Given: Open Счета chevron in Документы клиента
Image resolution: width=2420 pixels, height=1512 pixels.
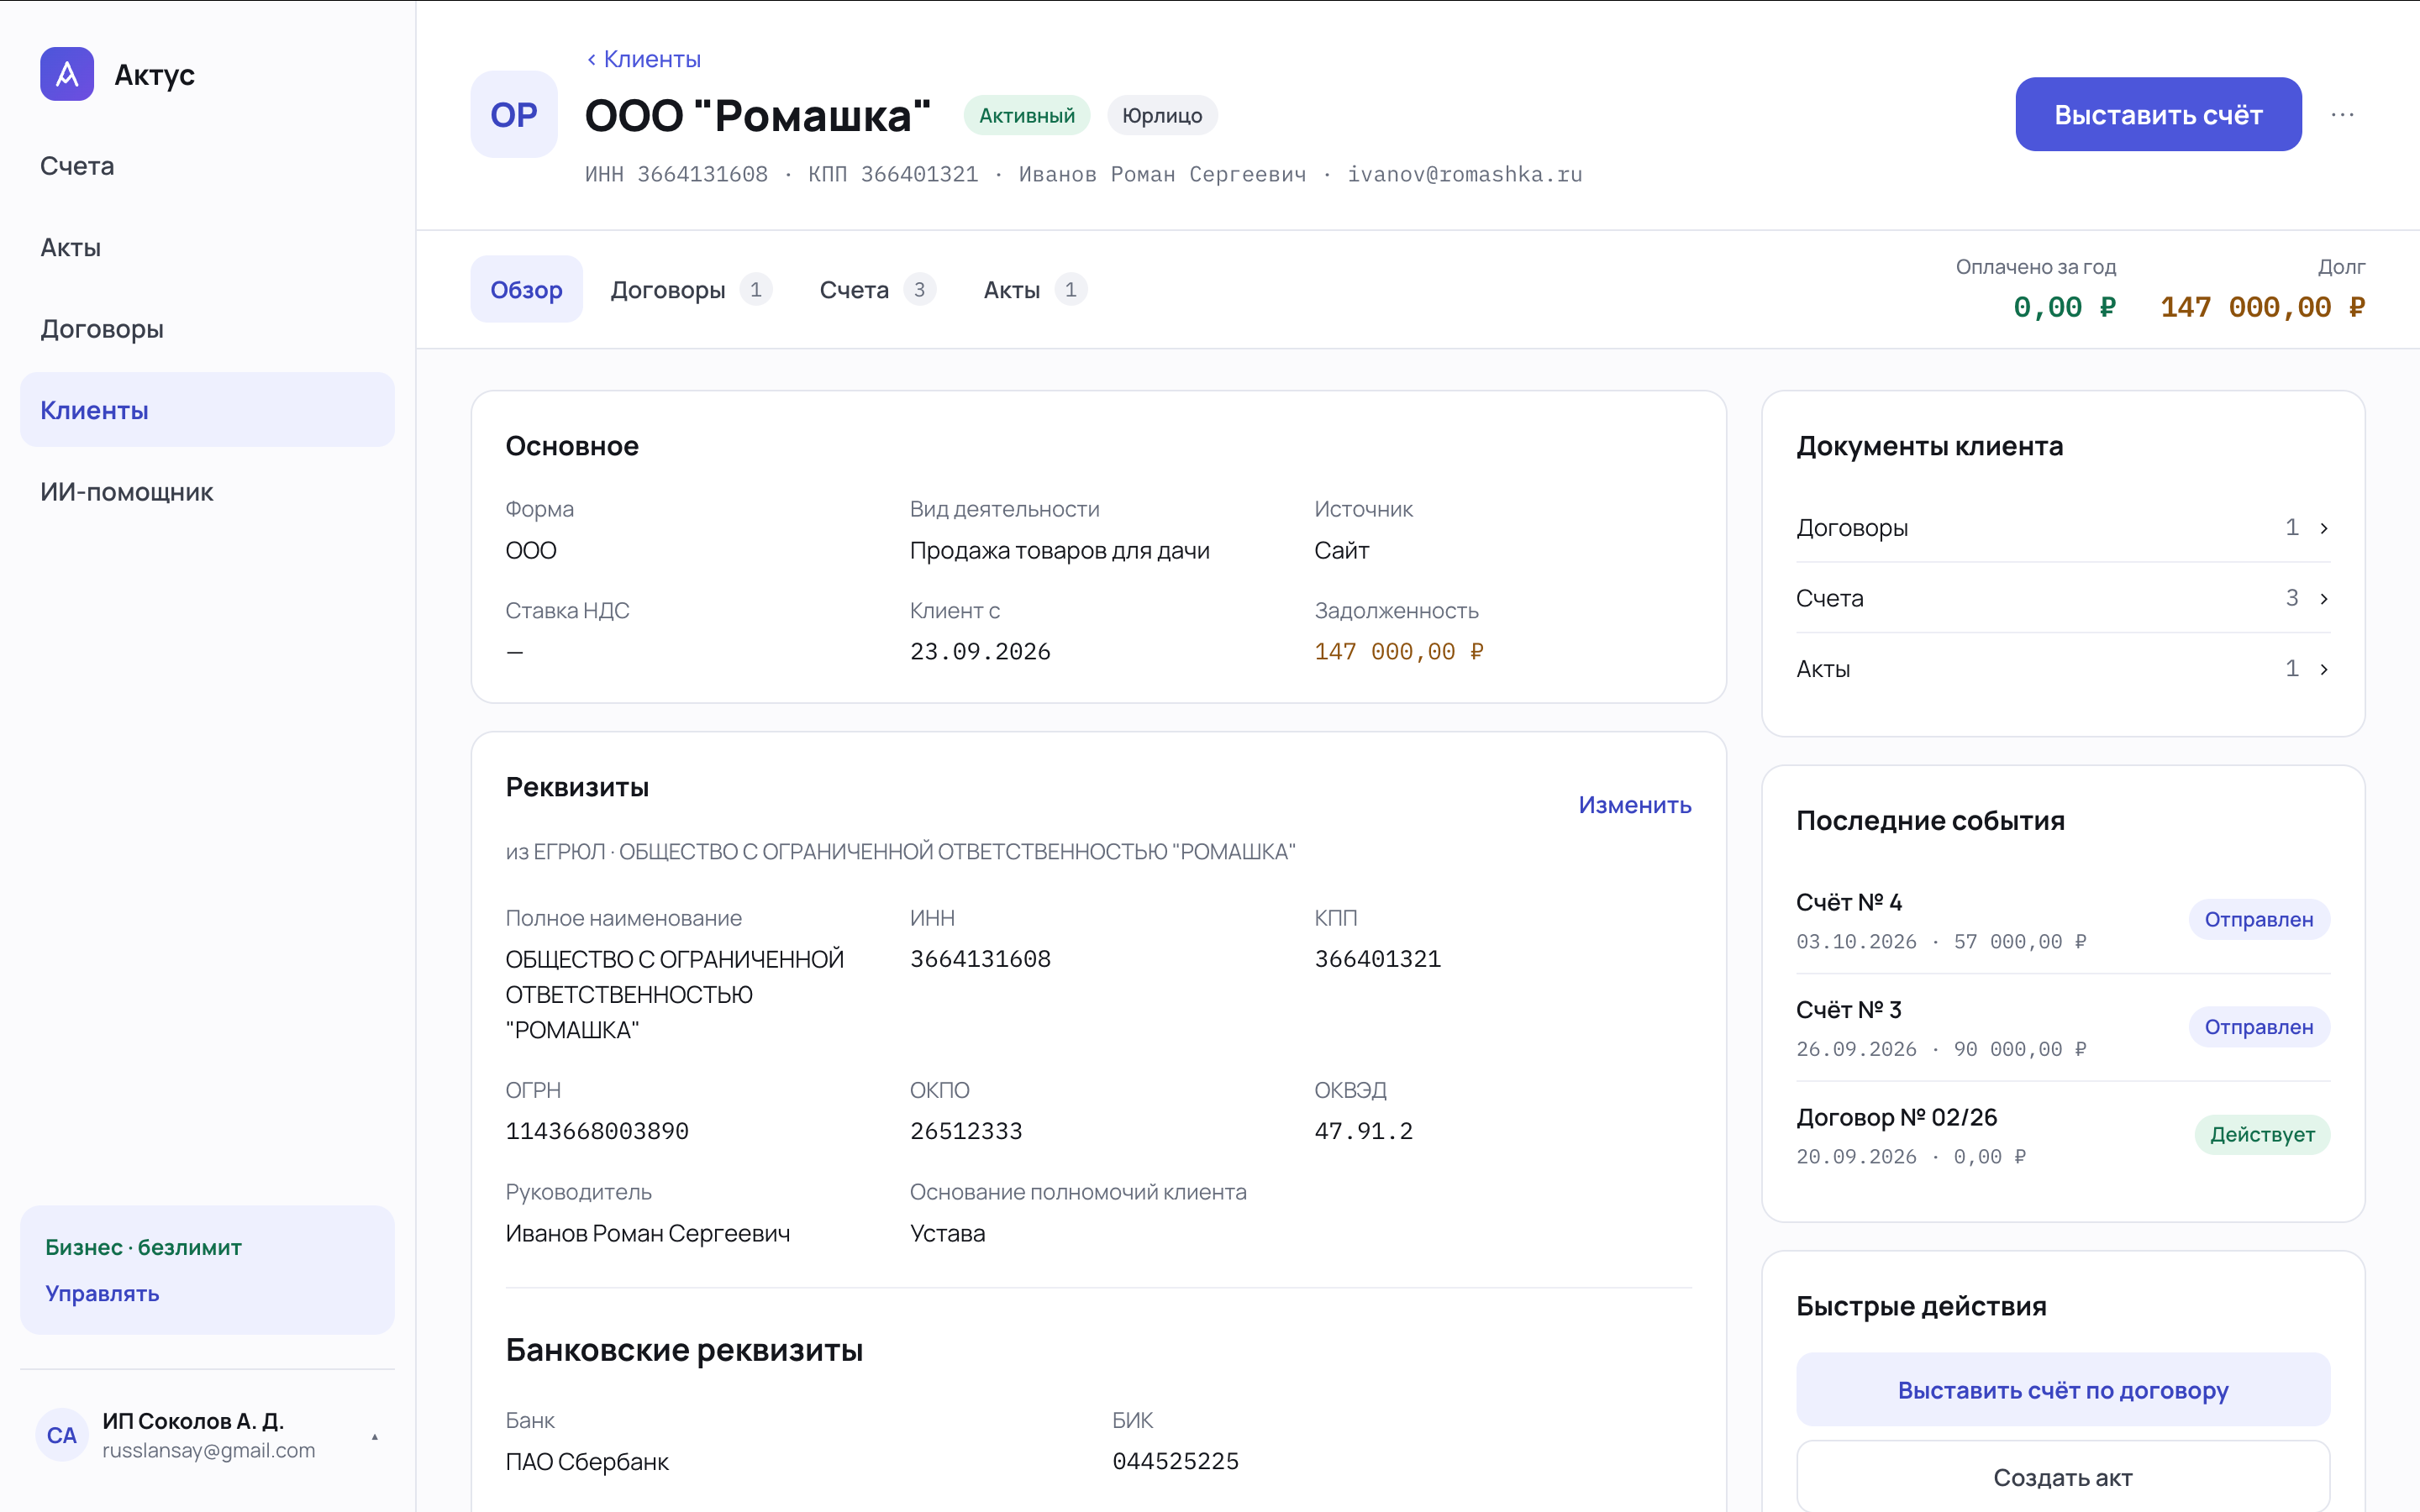Looking at the screenshot, I should pos(2324,598).
